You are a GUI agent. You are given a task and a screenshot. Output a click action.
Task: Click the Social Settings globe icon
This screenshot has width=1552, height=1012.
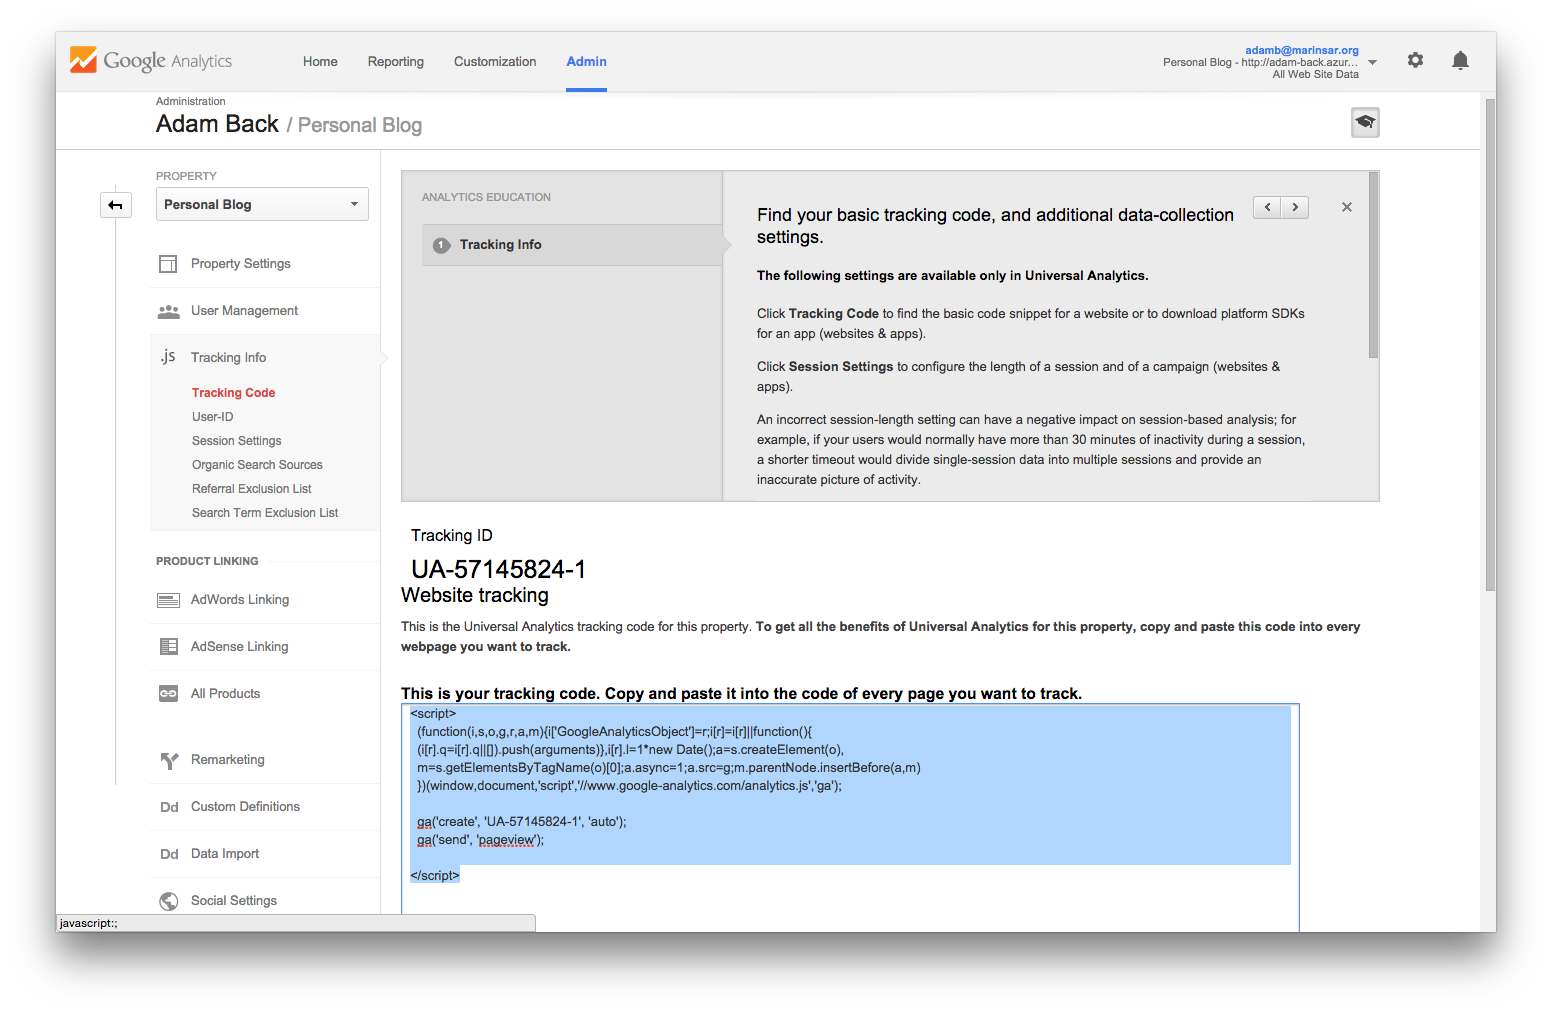168,901
